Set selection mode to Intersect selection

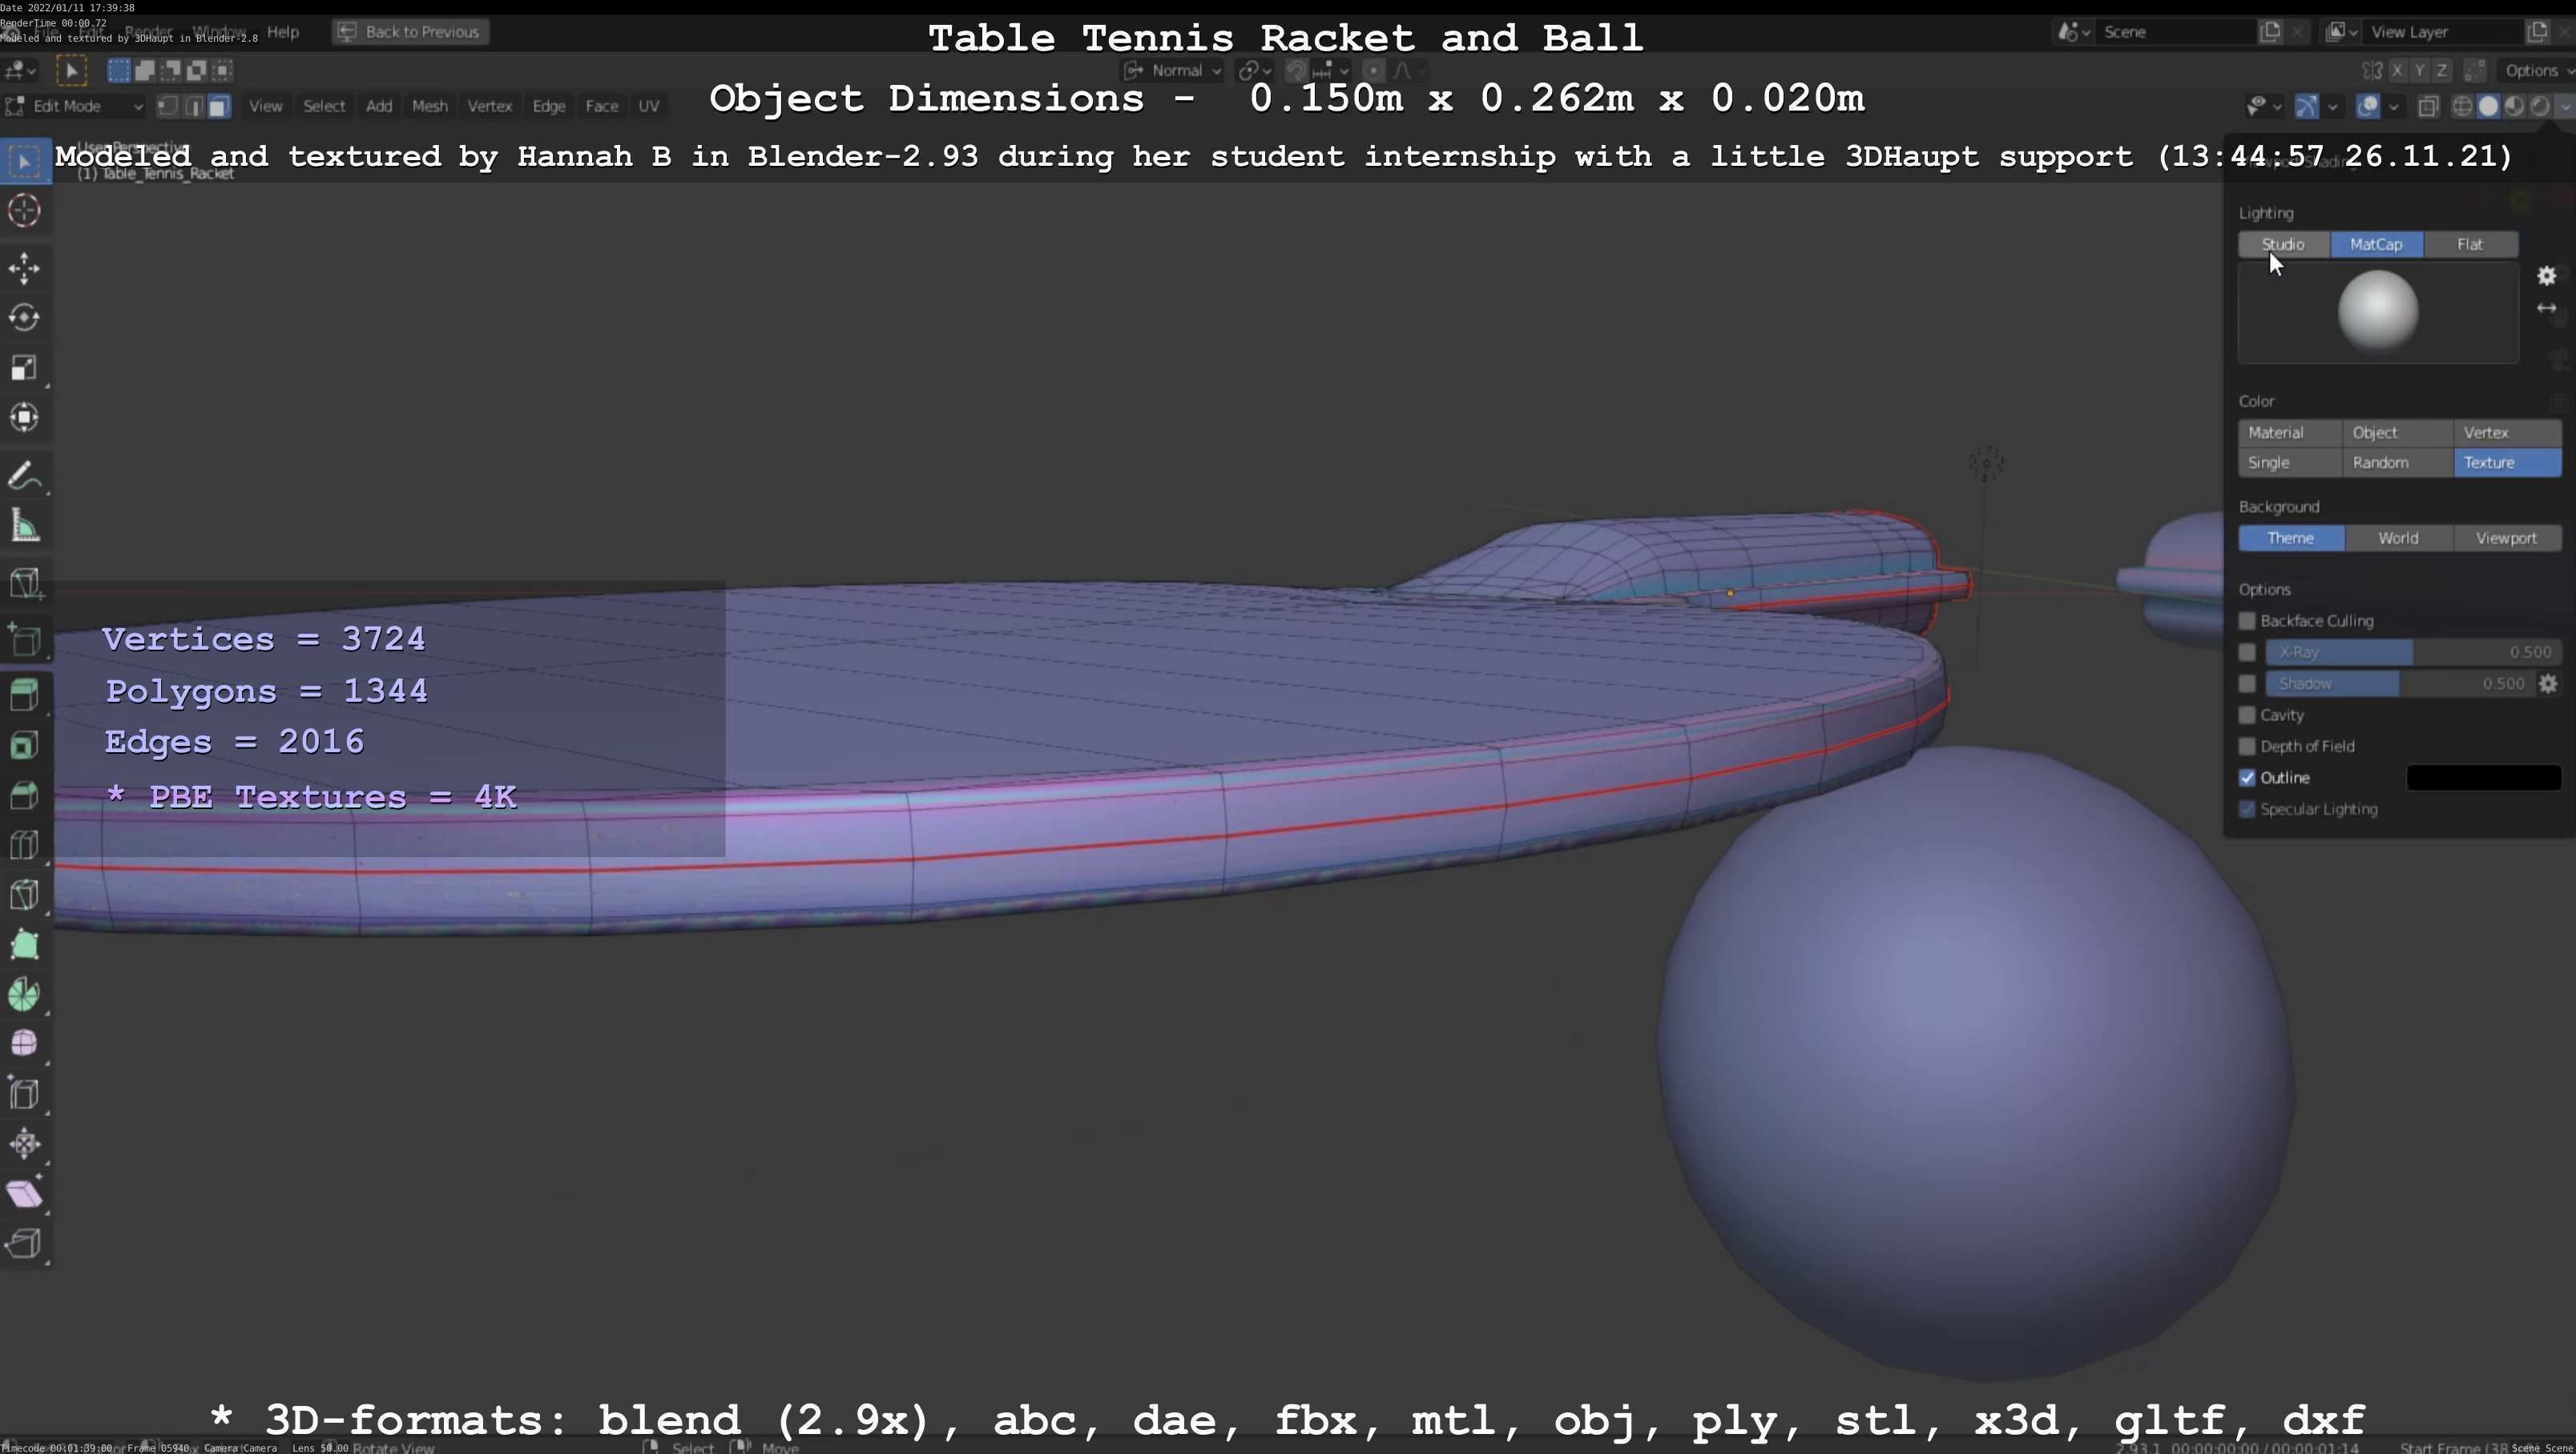pos(223,71)
